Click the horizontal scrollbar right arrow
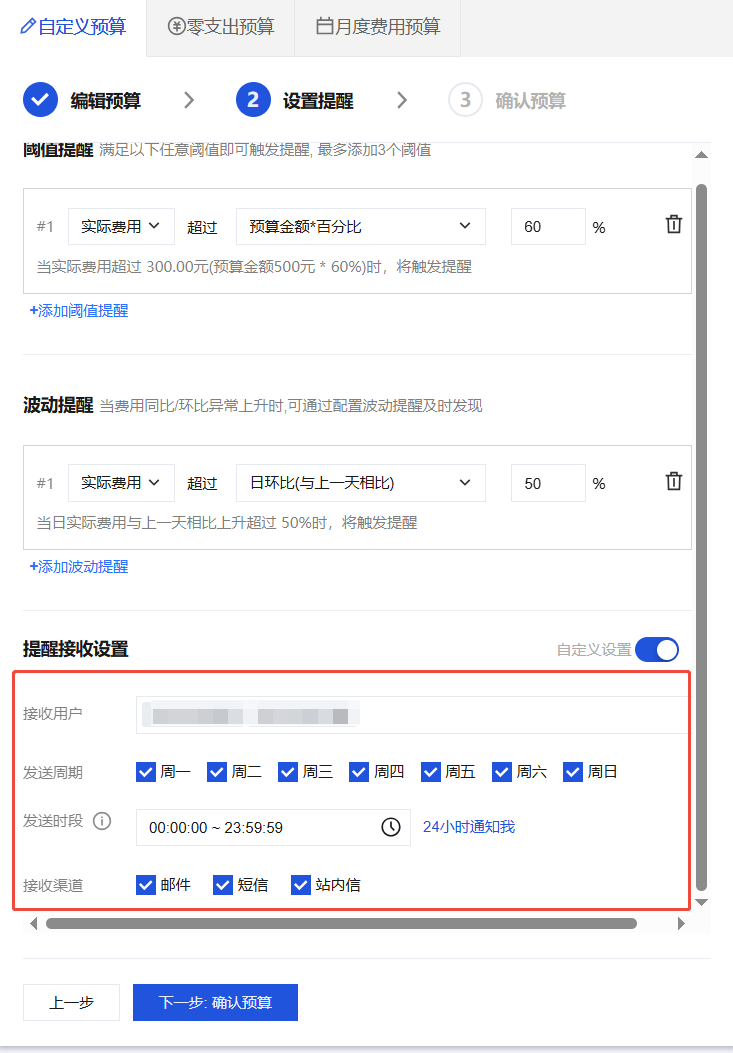Screen dimensions: 733x1053 tap(681, 923)
